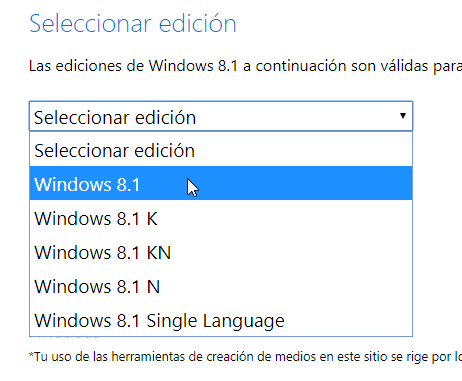Click the blue 'Seleccionar edición' page heading

(x=133, y=23)
